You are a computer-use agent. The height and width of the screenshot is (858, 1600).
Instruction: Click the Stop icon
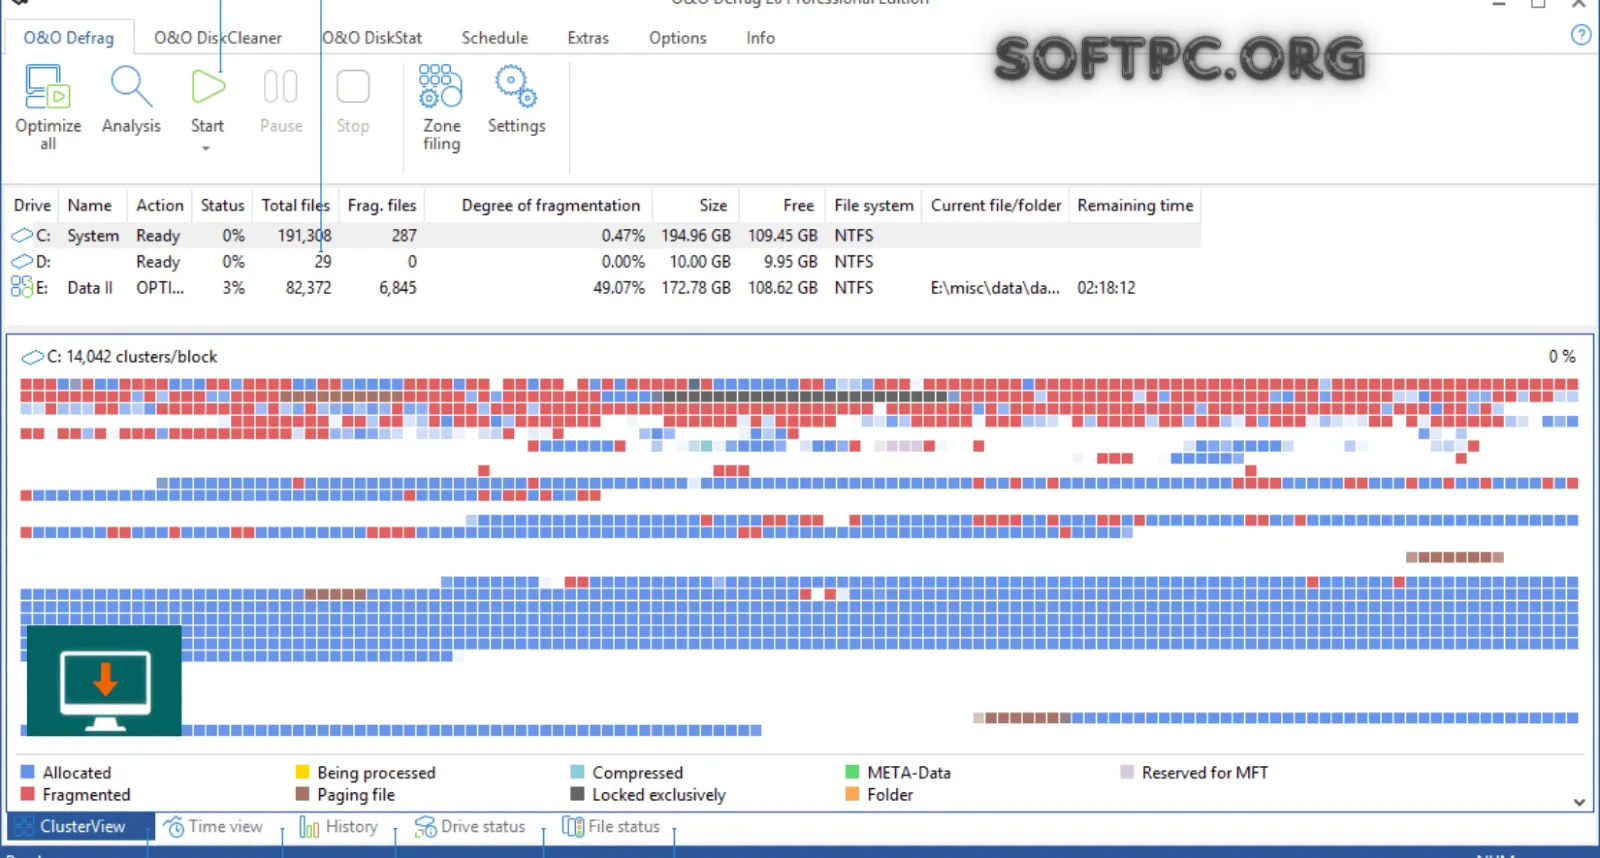(353, 88)
